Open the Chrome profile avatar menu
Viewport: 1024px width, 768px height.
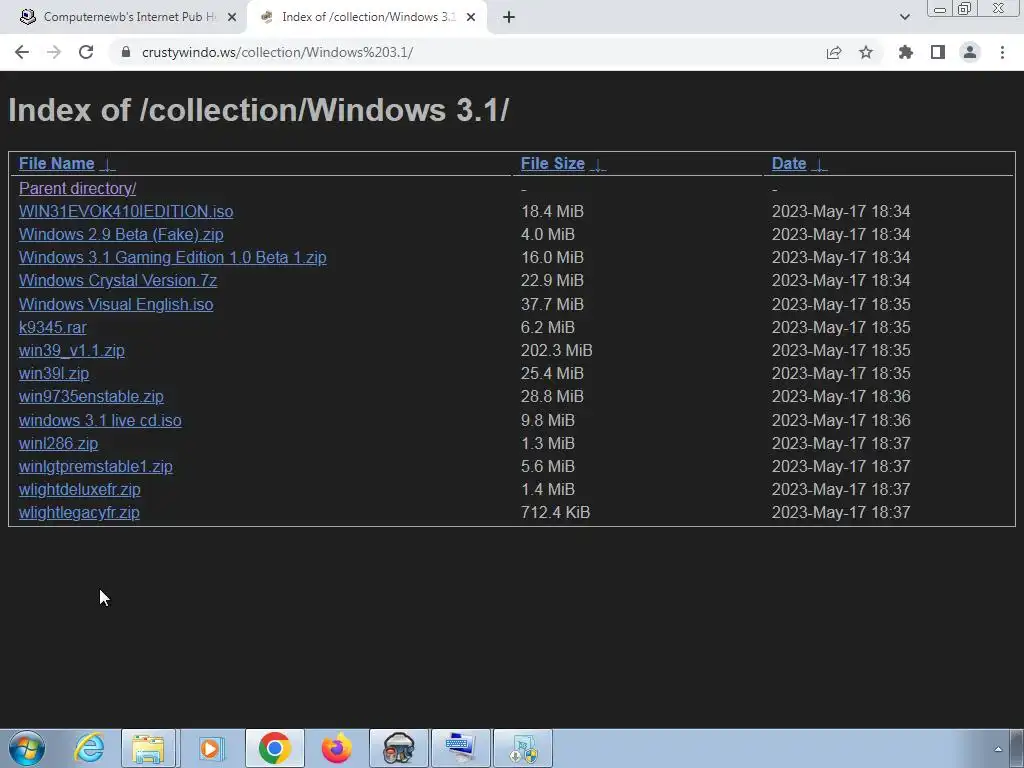pos(970,52)
